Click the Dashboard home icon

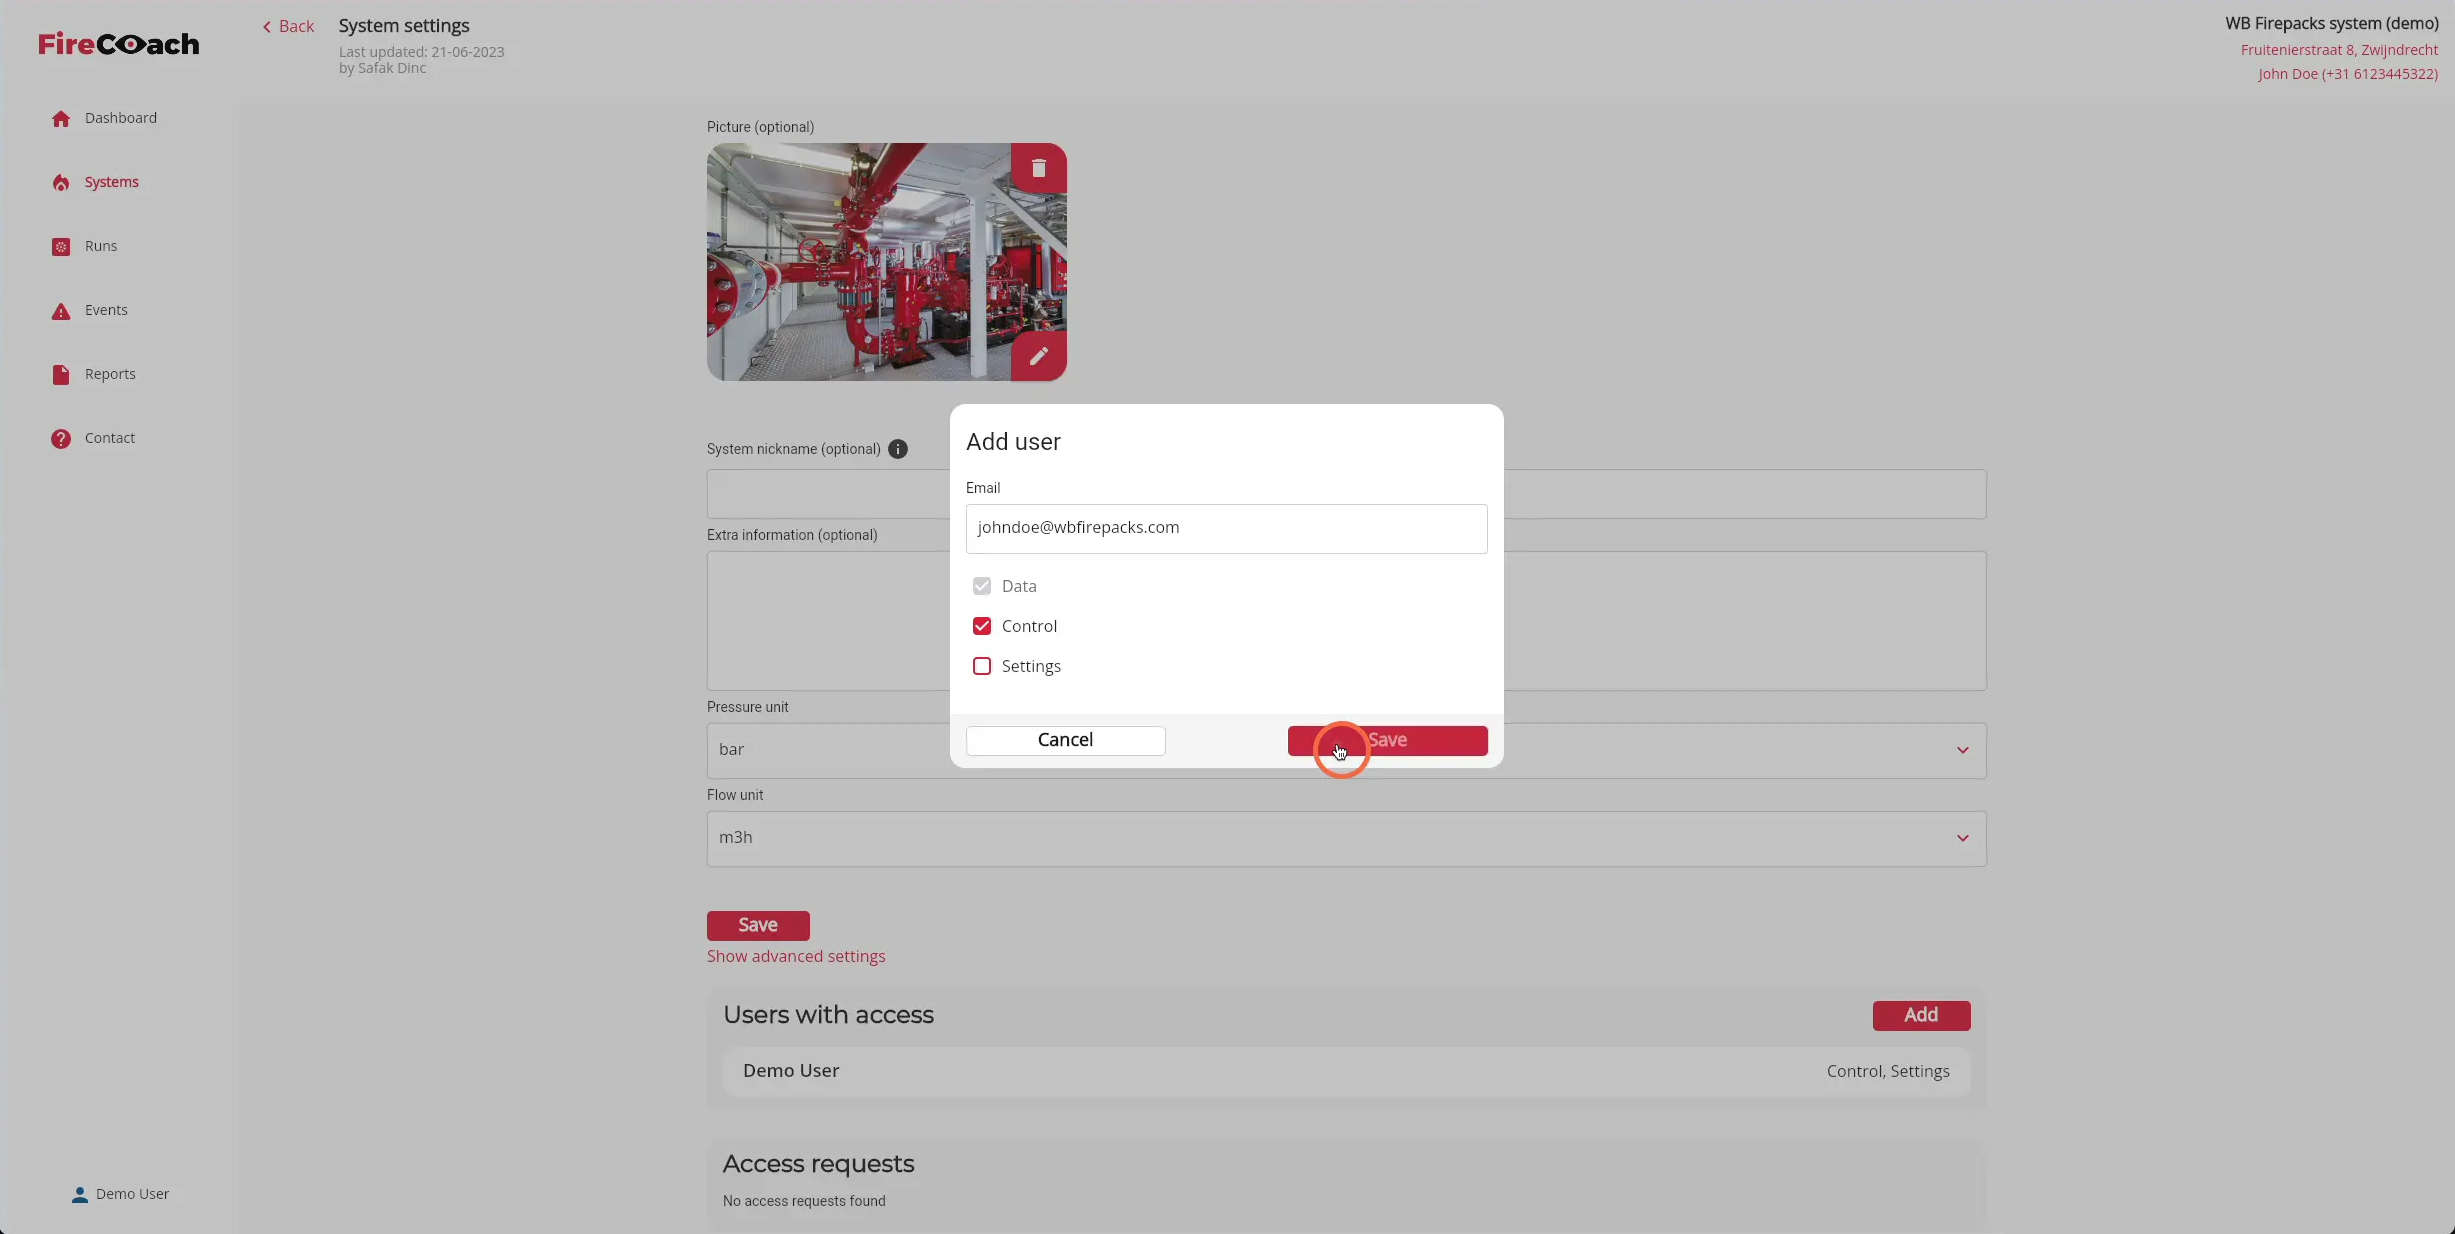tap(61, 118)
